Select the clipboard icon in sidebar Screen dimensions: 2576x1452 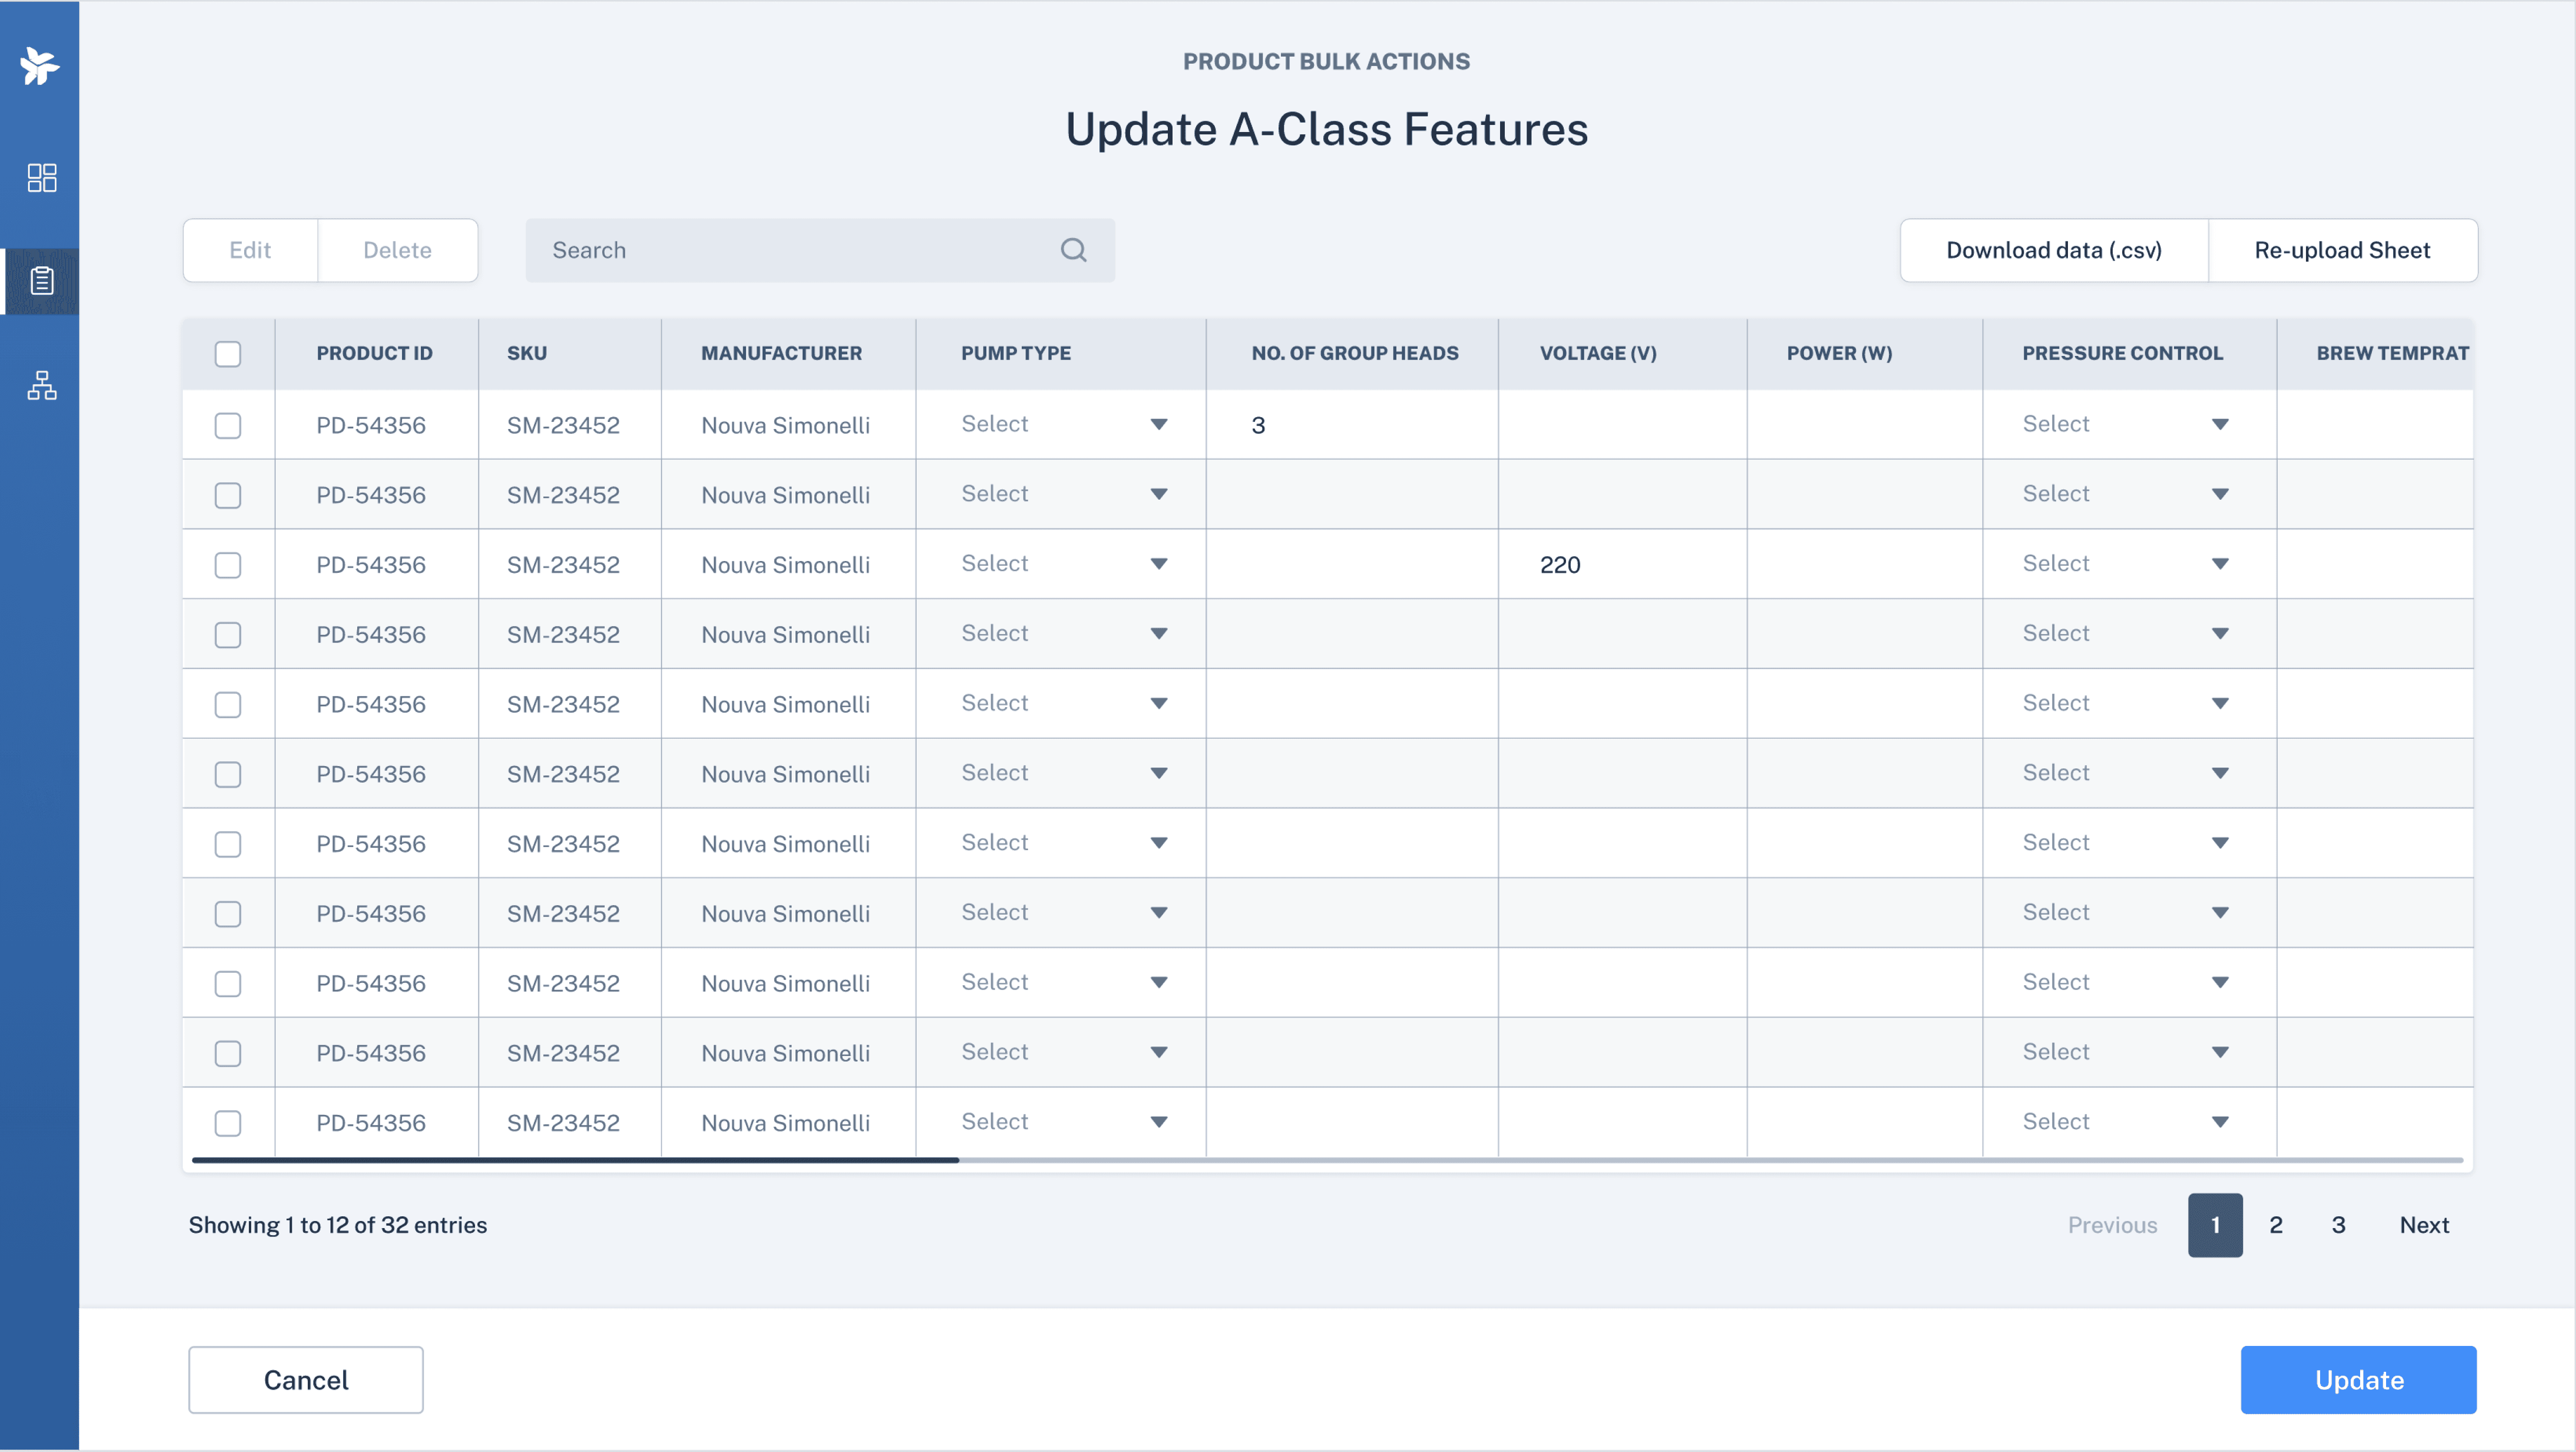[x=41, y=281]
